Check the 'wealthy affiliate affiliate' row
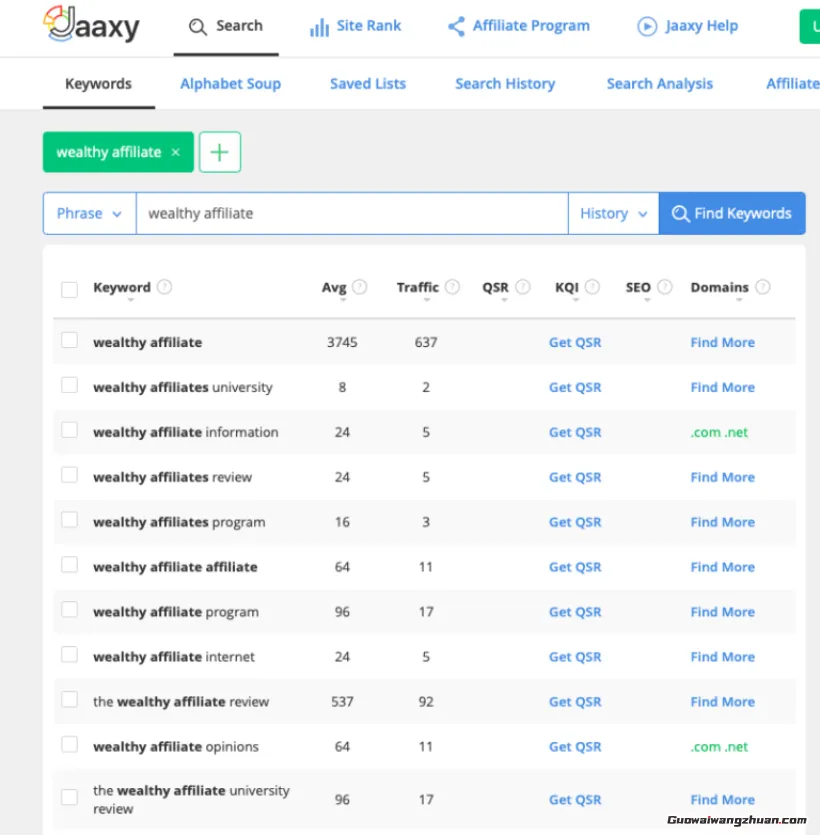The image size is (820, 835). click(x=69, y=564)
